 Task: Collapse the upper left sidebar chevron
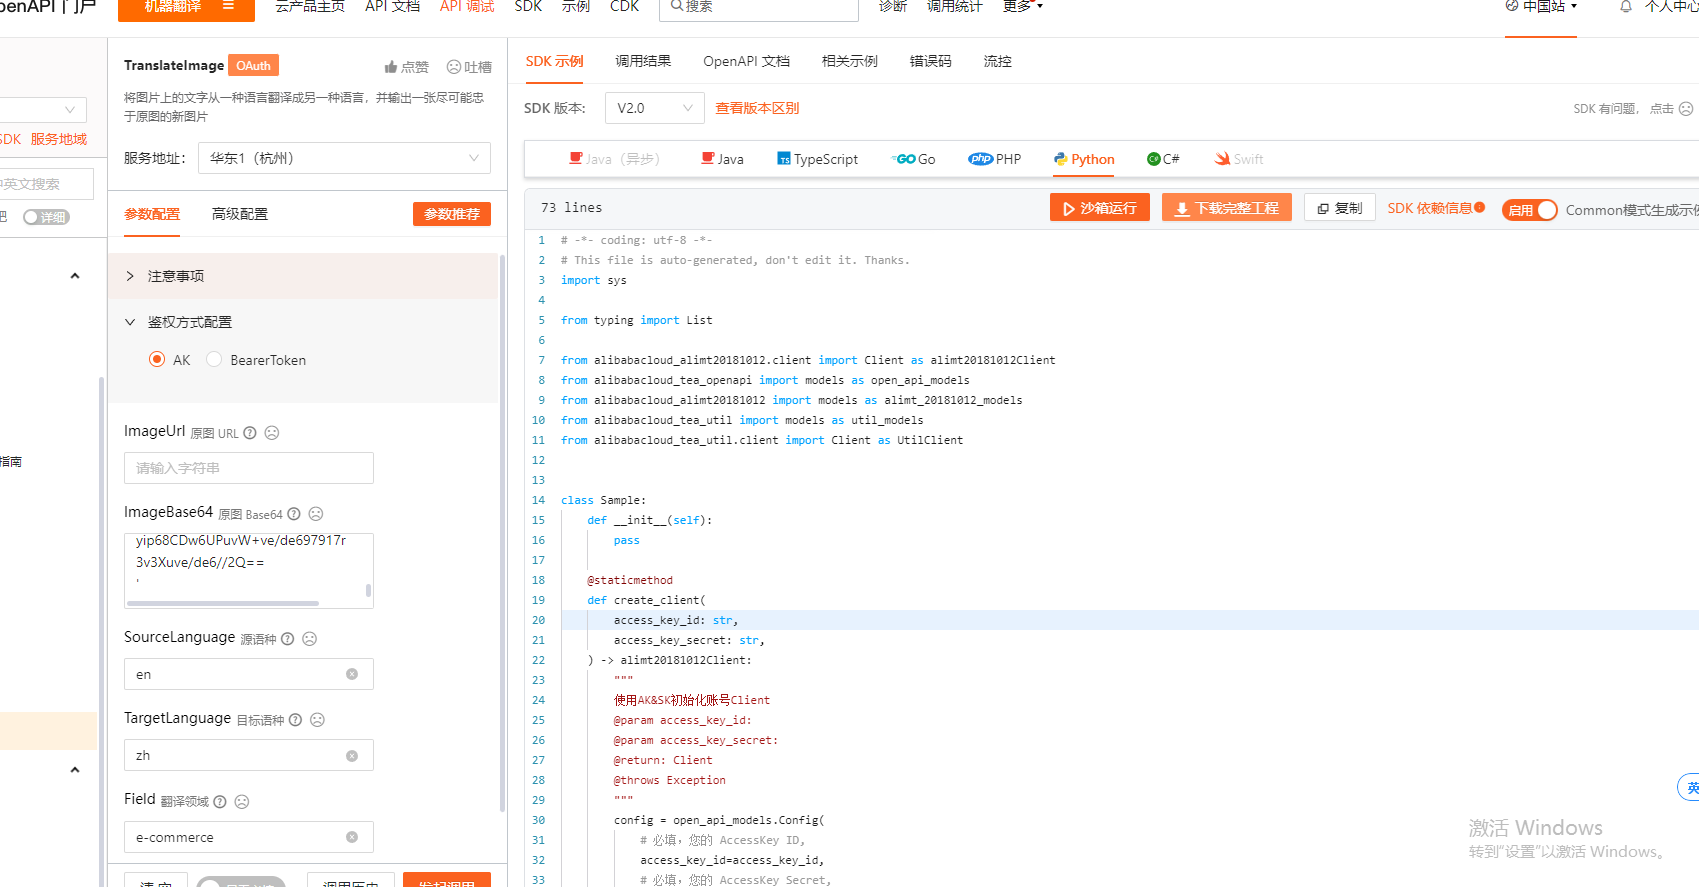click(75, 276)
